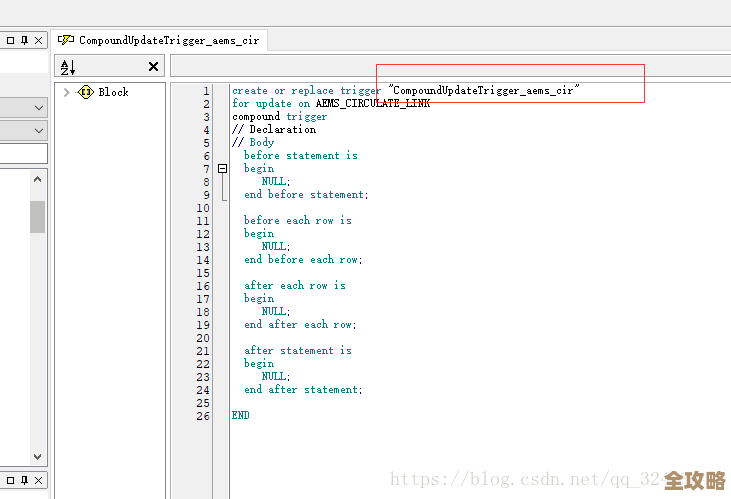Click the text field in left panel
Image resolution: width=731 pixels, height=499 pixels.
click(x=22, y=153)
